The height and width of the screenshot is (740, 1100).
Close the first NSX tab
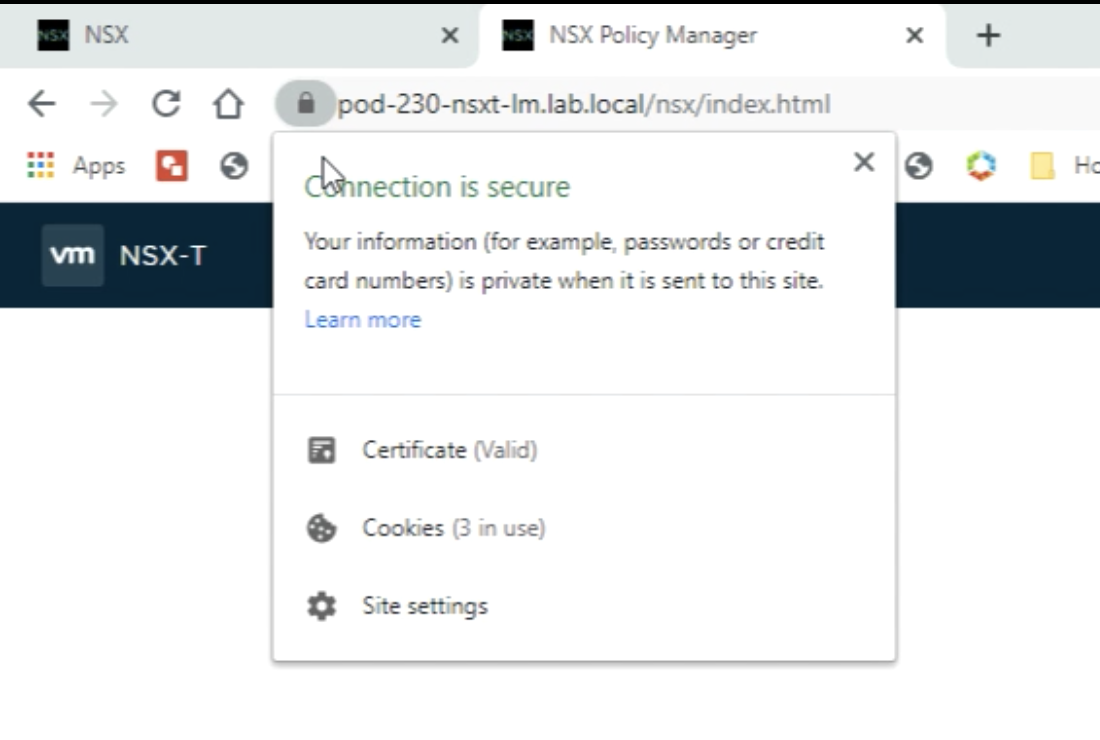tap(450, 35)
